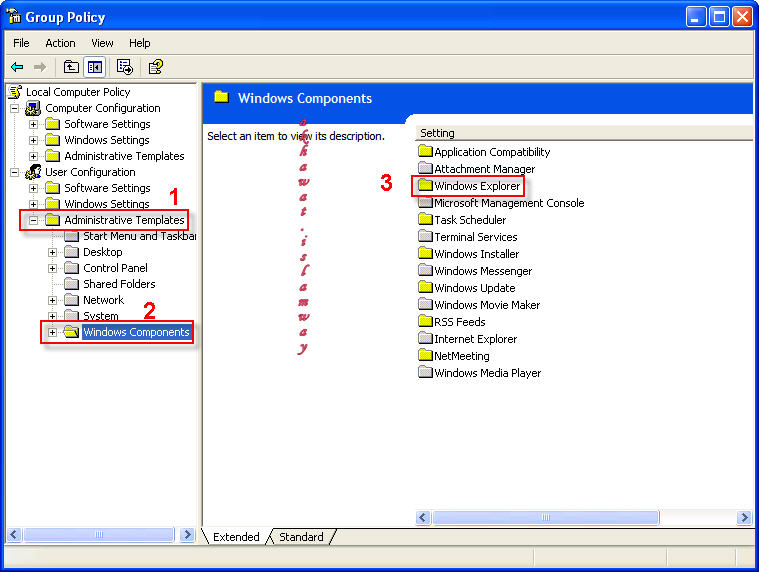759x572 pixels.
Task: Minimize the Group Policy window
Action: coord(696,17)
